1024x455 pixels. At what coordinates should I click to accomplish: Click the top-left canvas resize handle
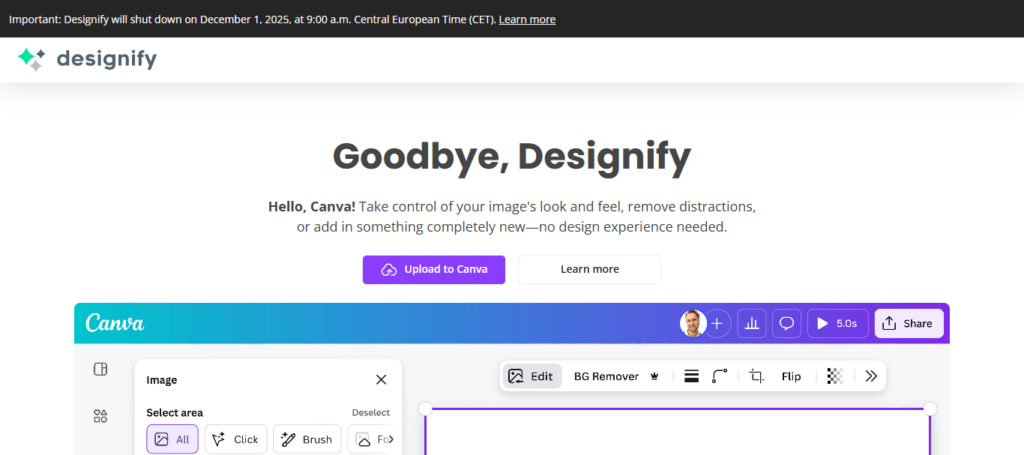tap(425, 409)
